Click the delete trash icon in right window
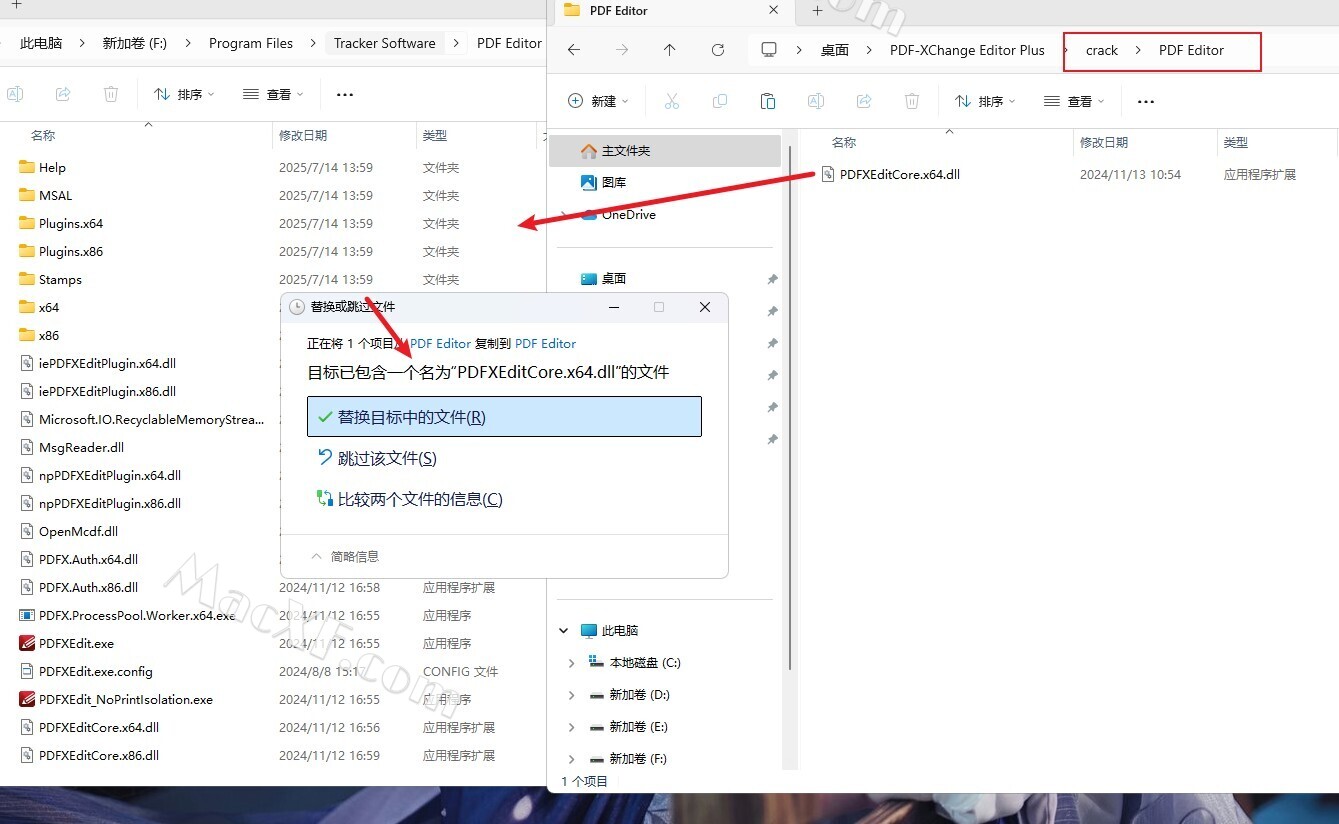 912,101
